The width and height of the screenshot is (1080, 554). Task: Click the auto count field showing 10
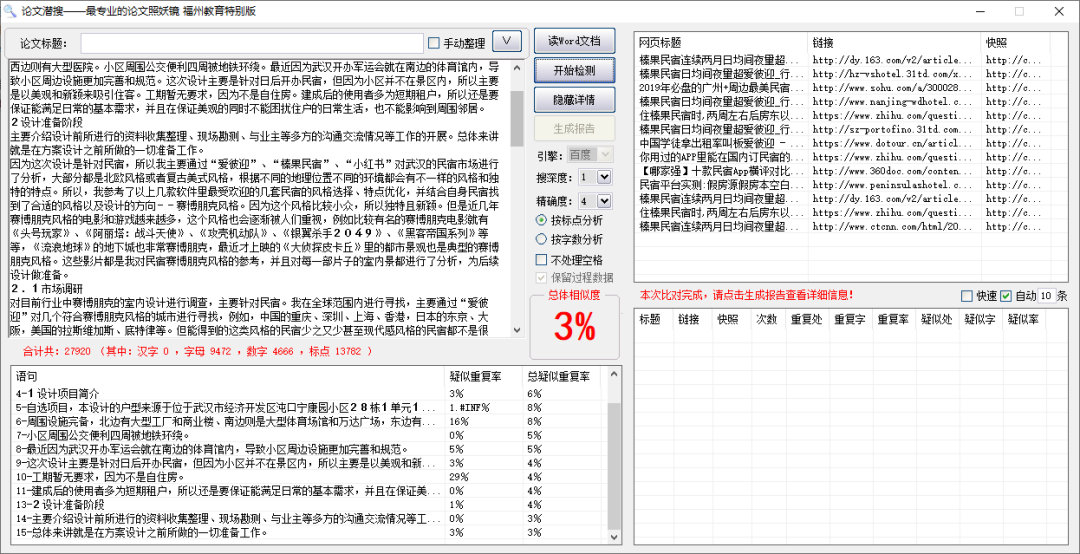tap(1046, 296)
